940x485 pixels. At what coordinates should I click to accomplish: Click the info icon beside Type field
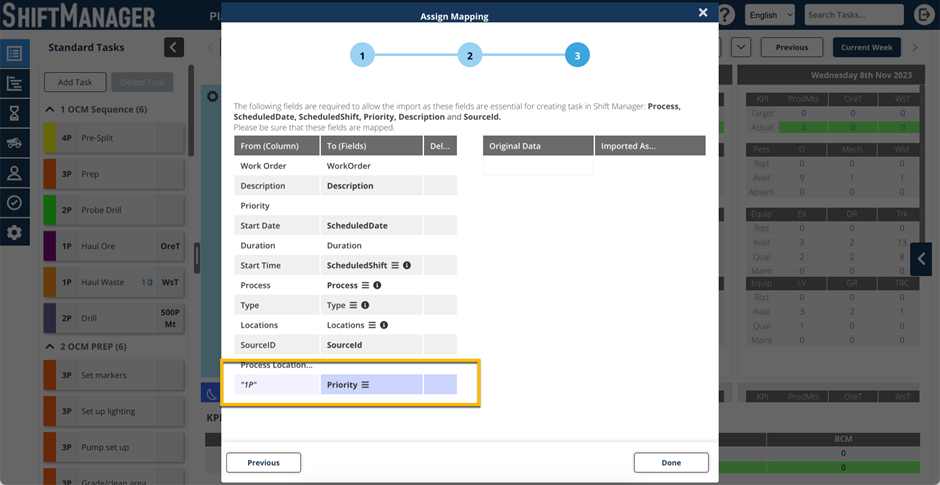365,305
